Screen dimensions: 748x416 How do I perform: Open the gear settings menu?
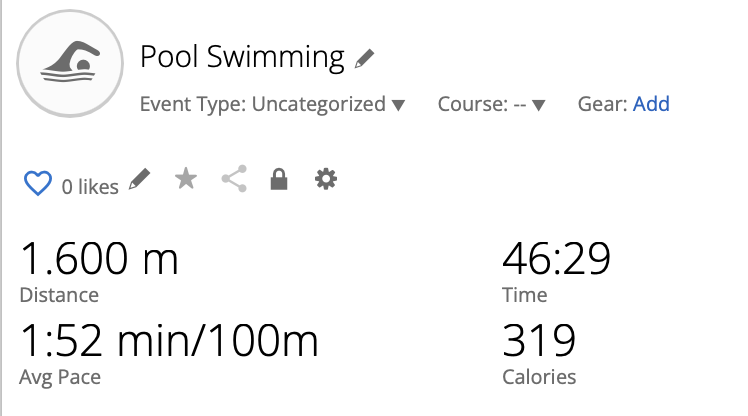tap(326, 179)
